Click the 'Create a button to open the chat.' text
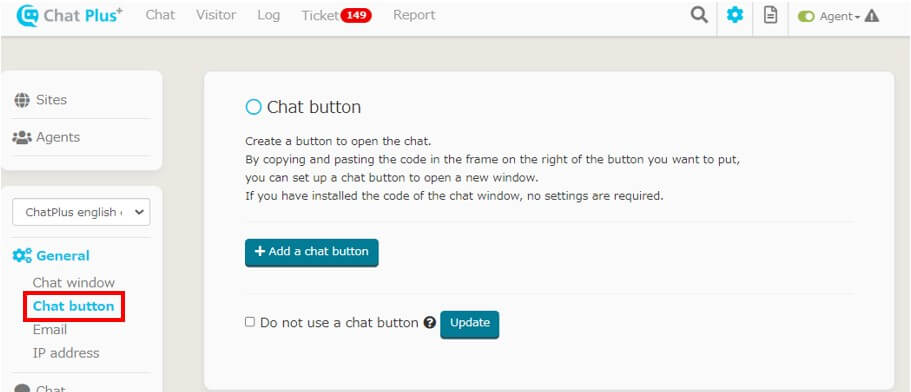Image resolution: width=911 pixels, height=392 pixels. tap(338, 141)
